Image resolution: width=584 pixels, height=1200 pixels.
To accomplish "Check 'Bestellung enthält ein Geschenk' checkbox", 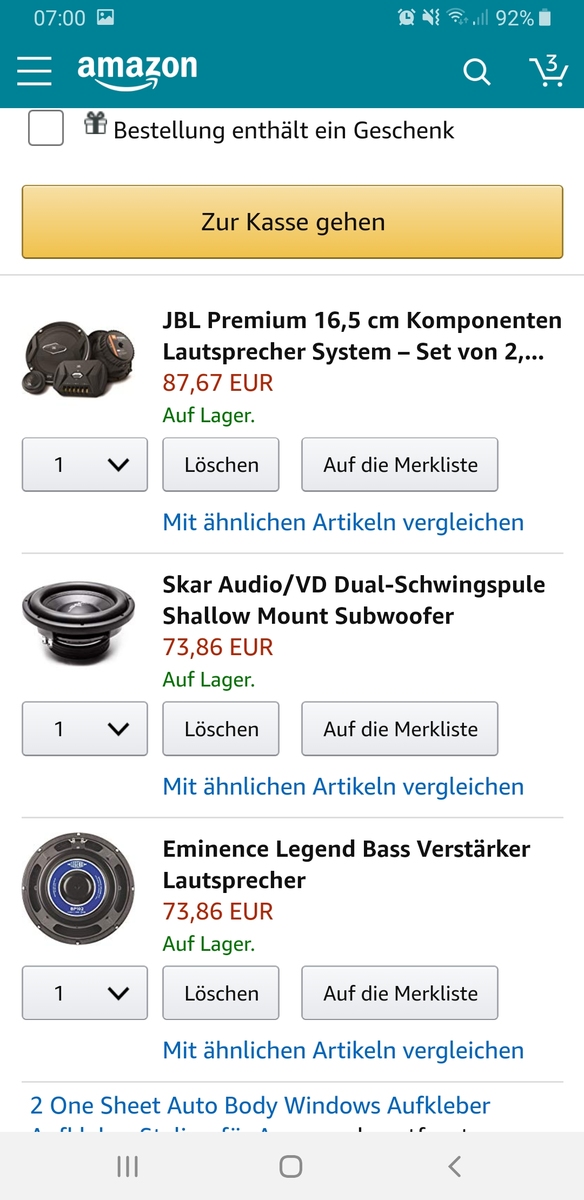I will coord(46,128).
